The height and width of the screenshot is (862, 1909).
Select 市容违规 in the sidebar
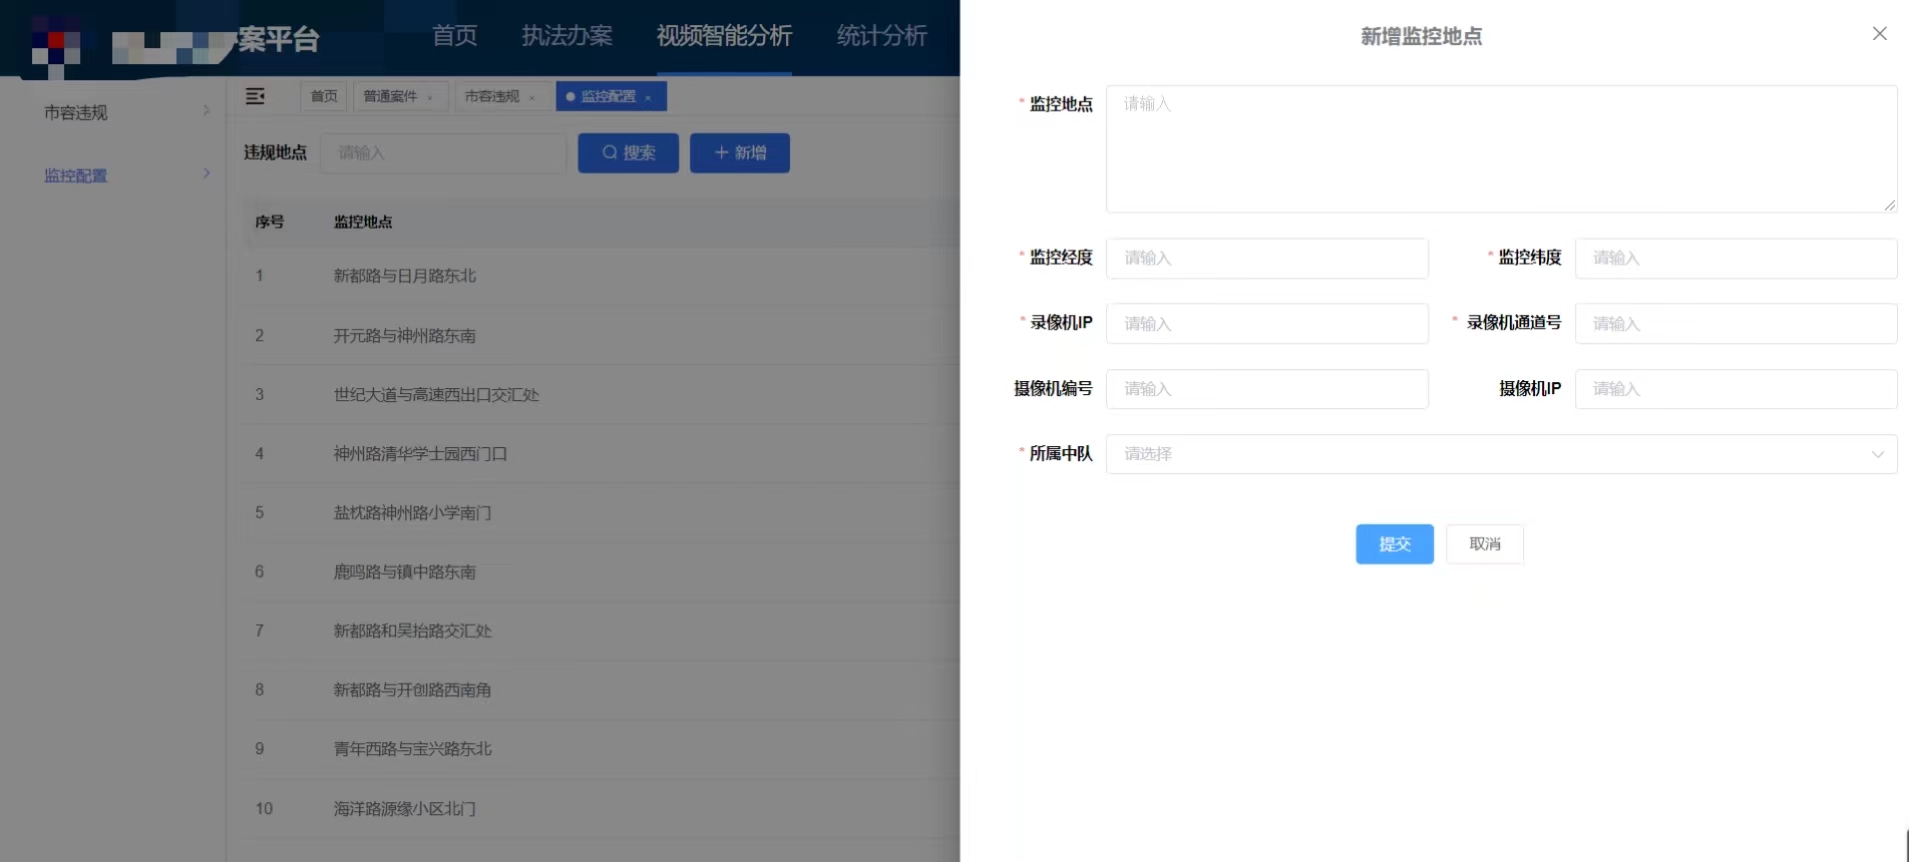[76, 112]
